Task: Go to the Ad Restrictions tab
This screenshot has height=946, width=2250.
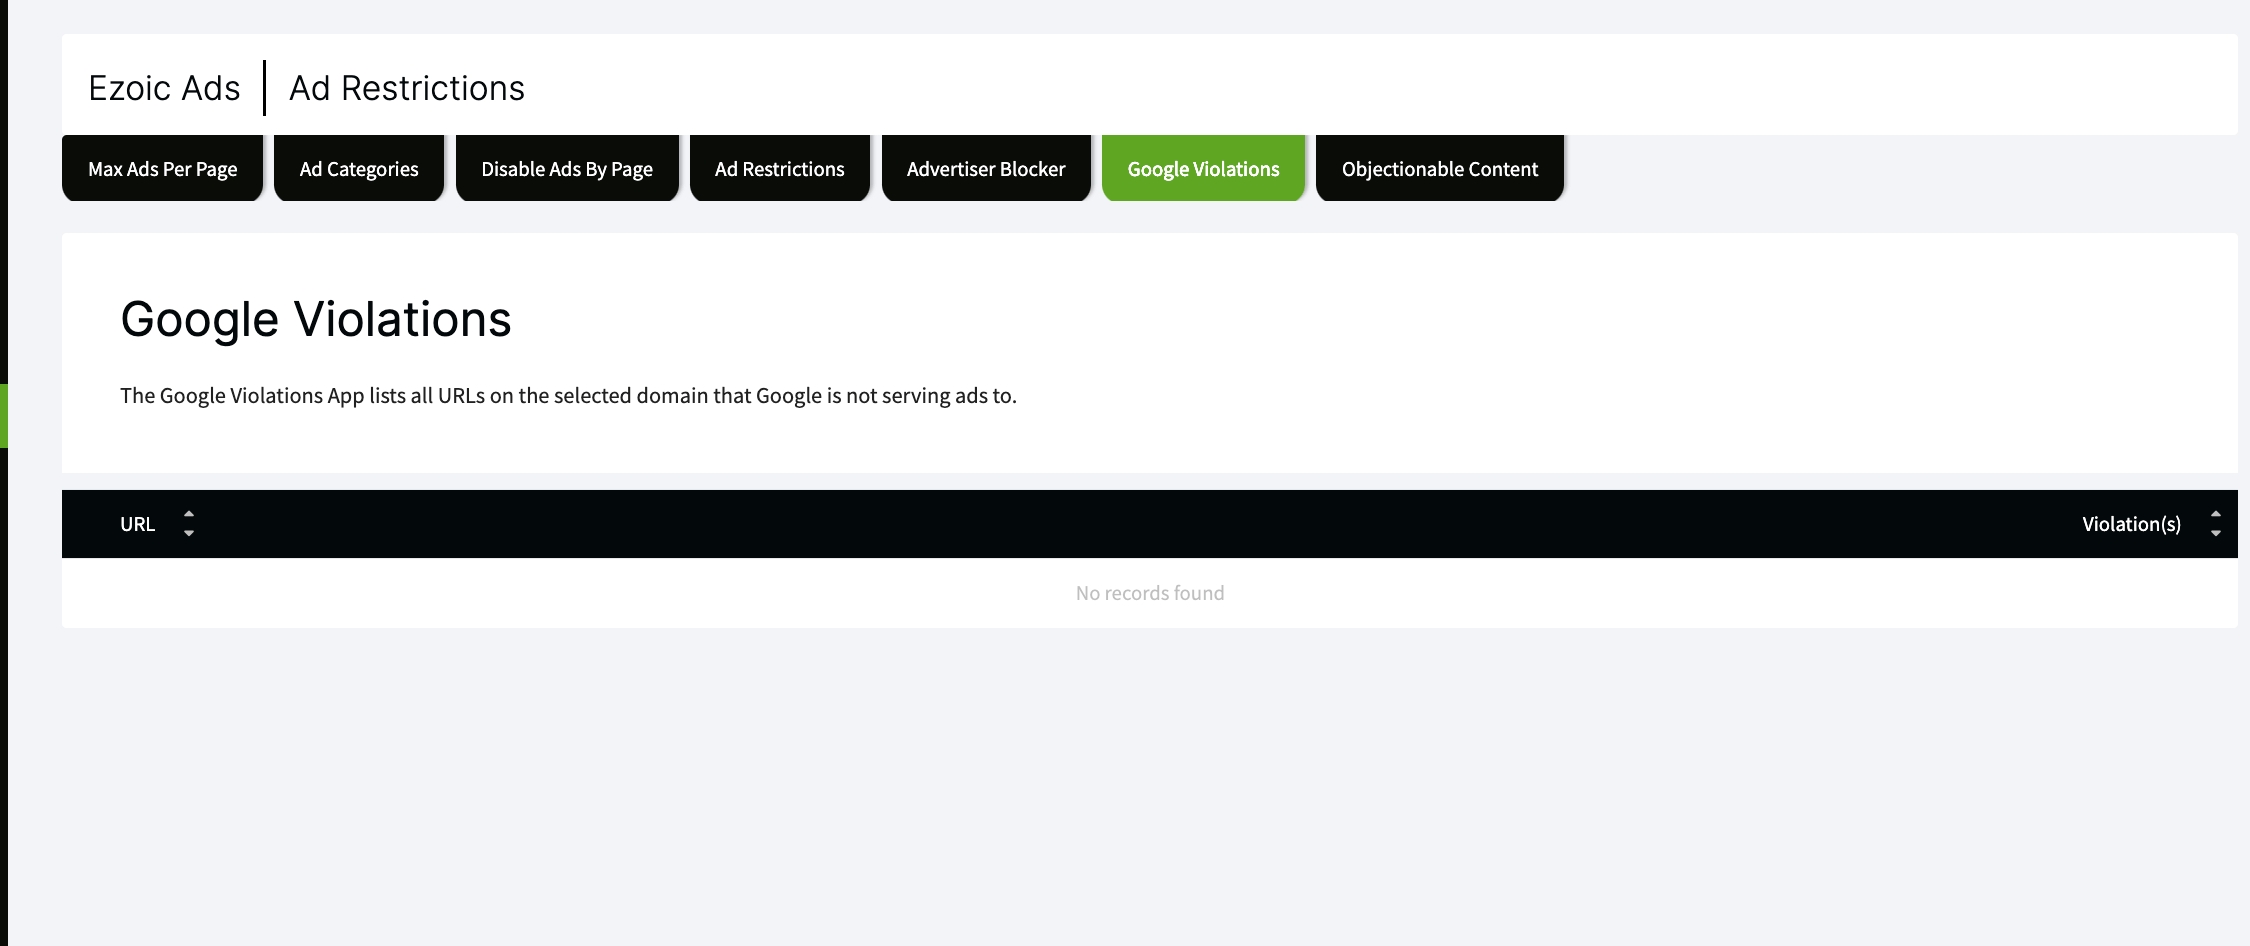Action: click(x=780, y=168)
